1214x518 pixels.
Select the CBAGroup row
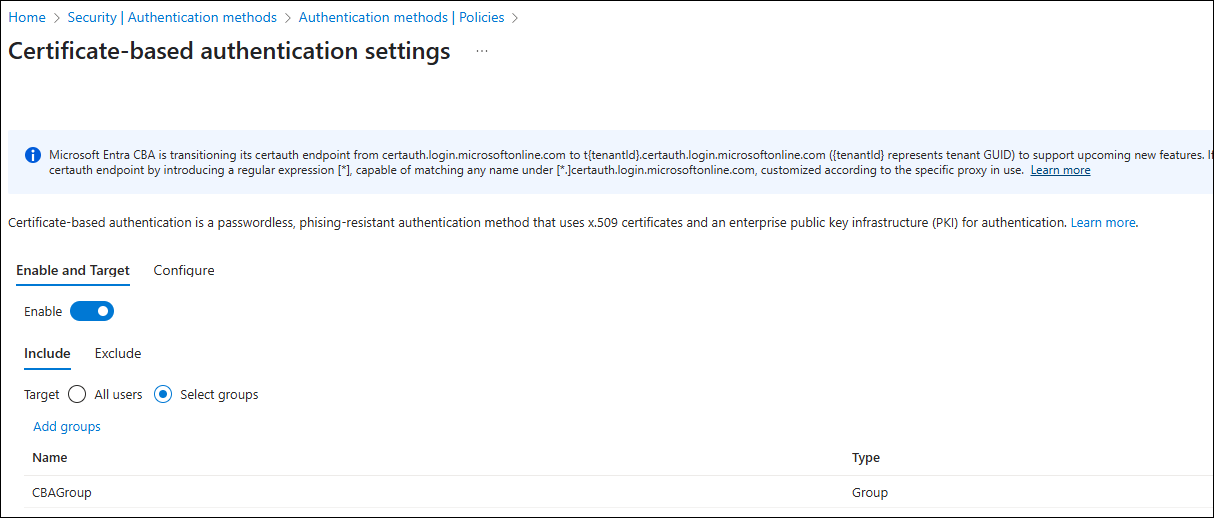click(x=610, y=493)
